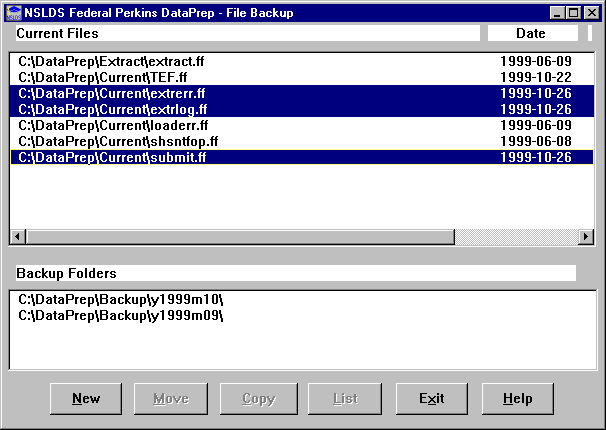The image size is (606, 430).
Task: Click the Date column header
Action: point(533,33)
